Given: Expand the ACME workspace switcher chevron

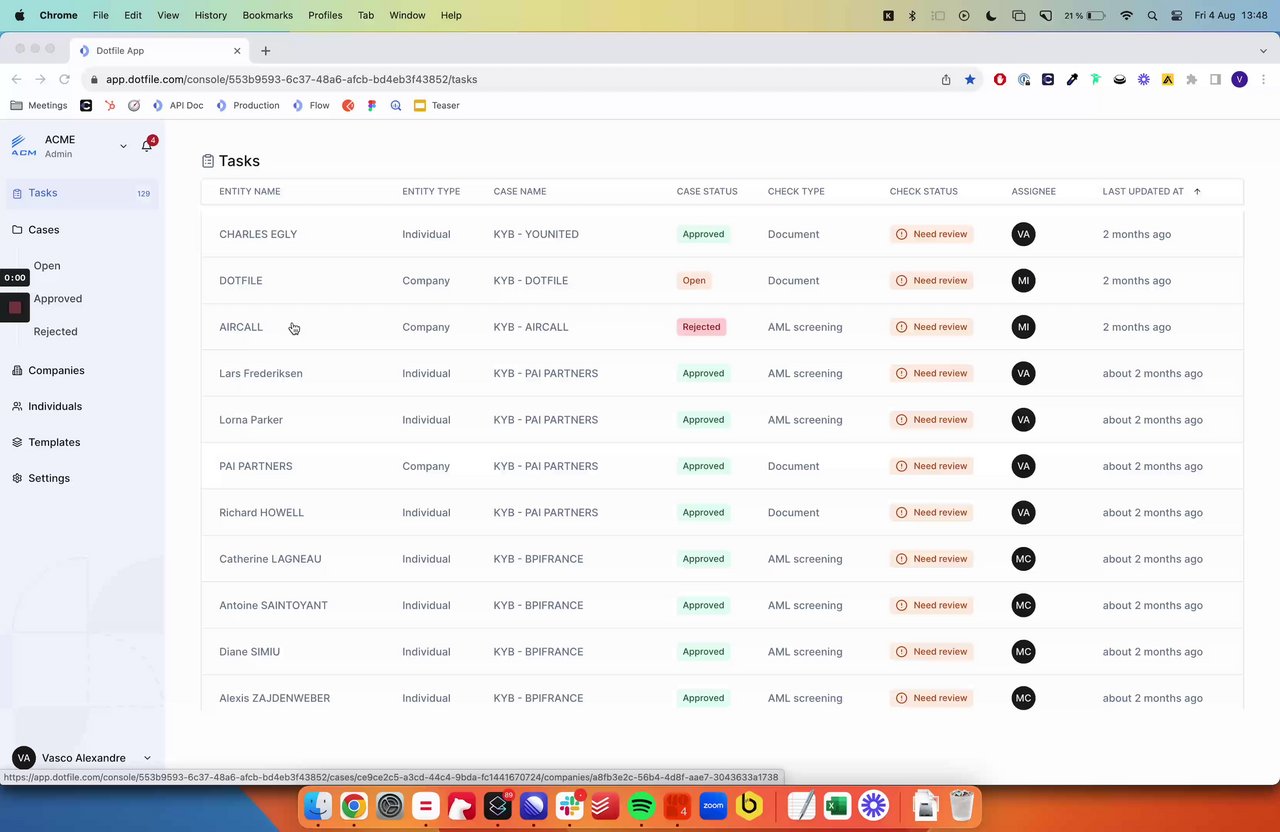Looking at the screenshot, I should coord(123,146).
